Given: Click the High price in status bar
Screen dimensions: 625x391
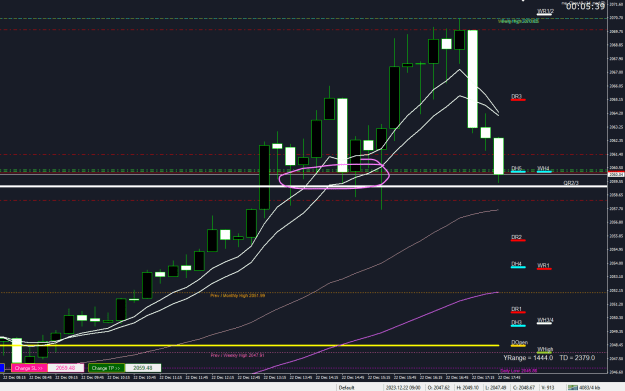Looking at the screenshot, I should point(468,387).
